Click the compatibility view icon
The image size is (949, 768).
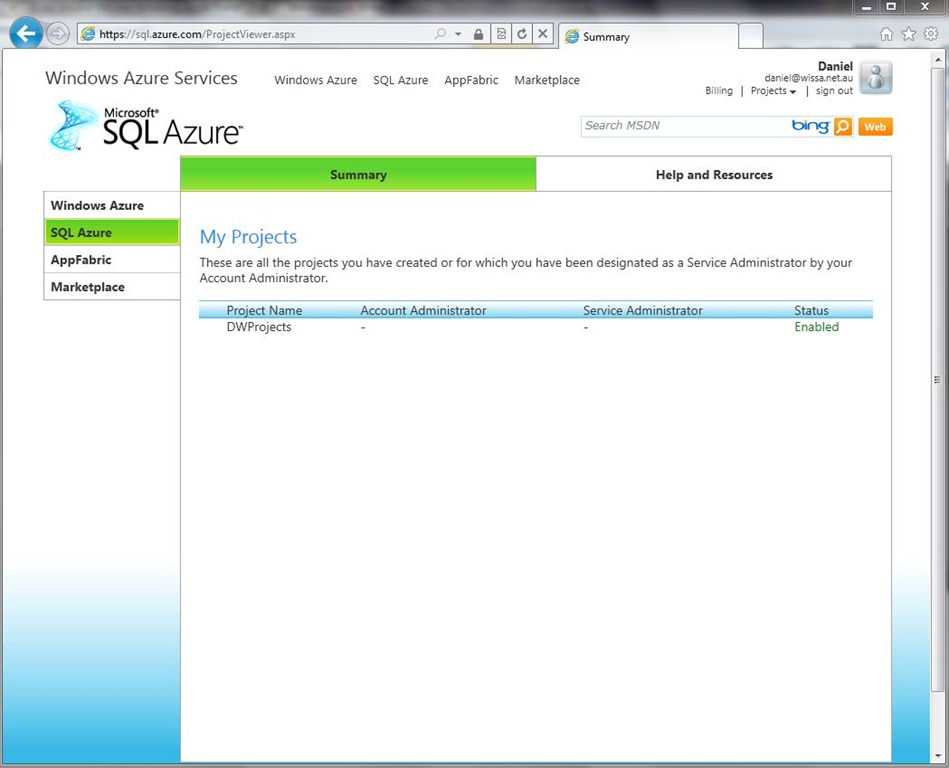tap(501, 34)
